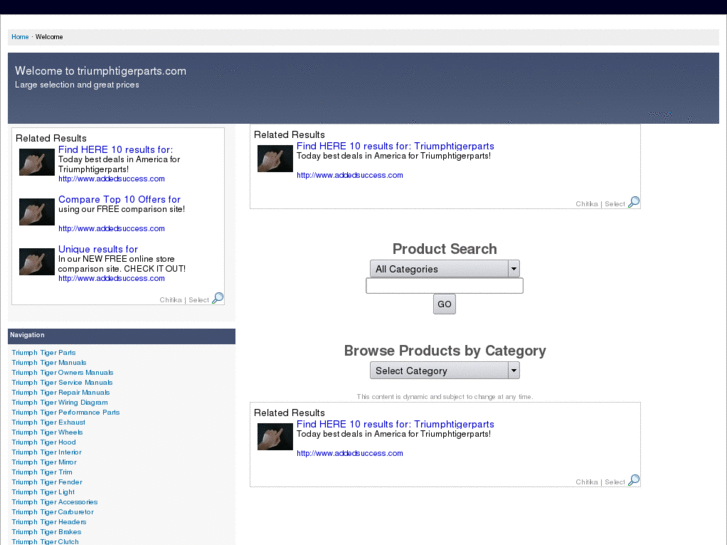Click 'Welcome to triumphtigerparts.com' banner heading
This screenshot has width=727, height=545.
tap(101, 71)
